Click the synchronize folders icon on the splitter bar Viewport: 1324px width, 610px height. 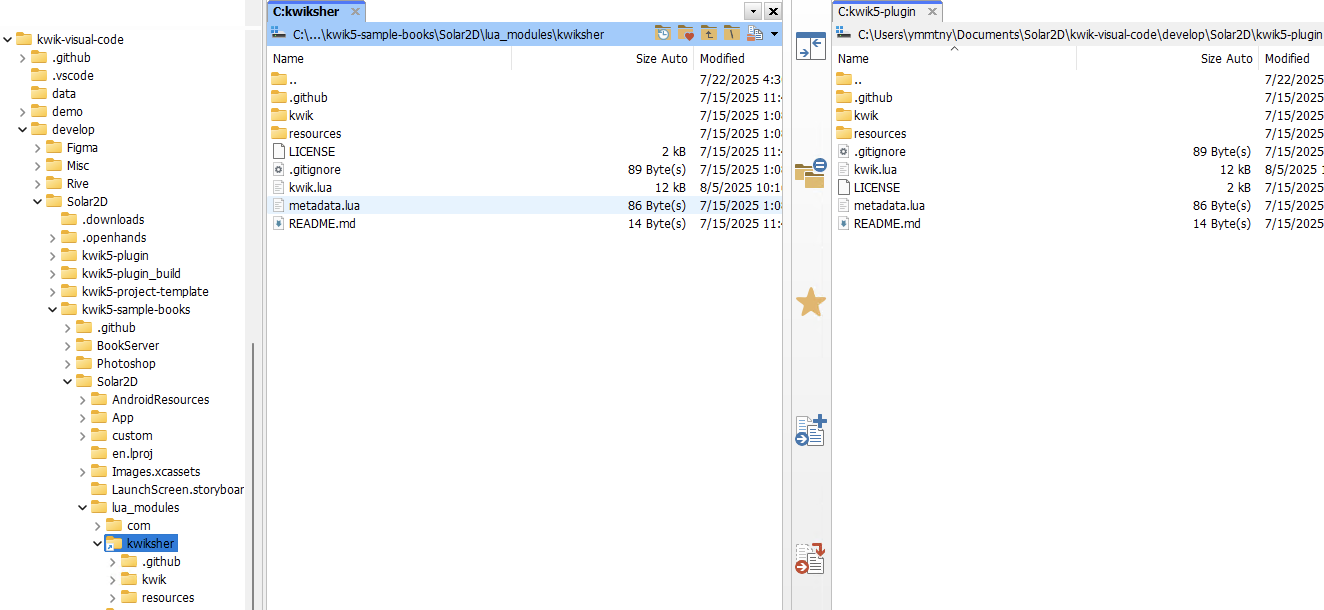pyautogui.click(x=810, y=173)
